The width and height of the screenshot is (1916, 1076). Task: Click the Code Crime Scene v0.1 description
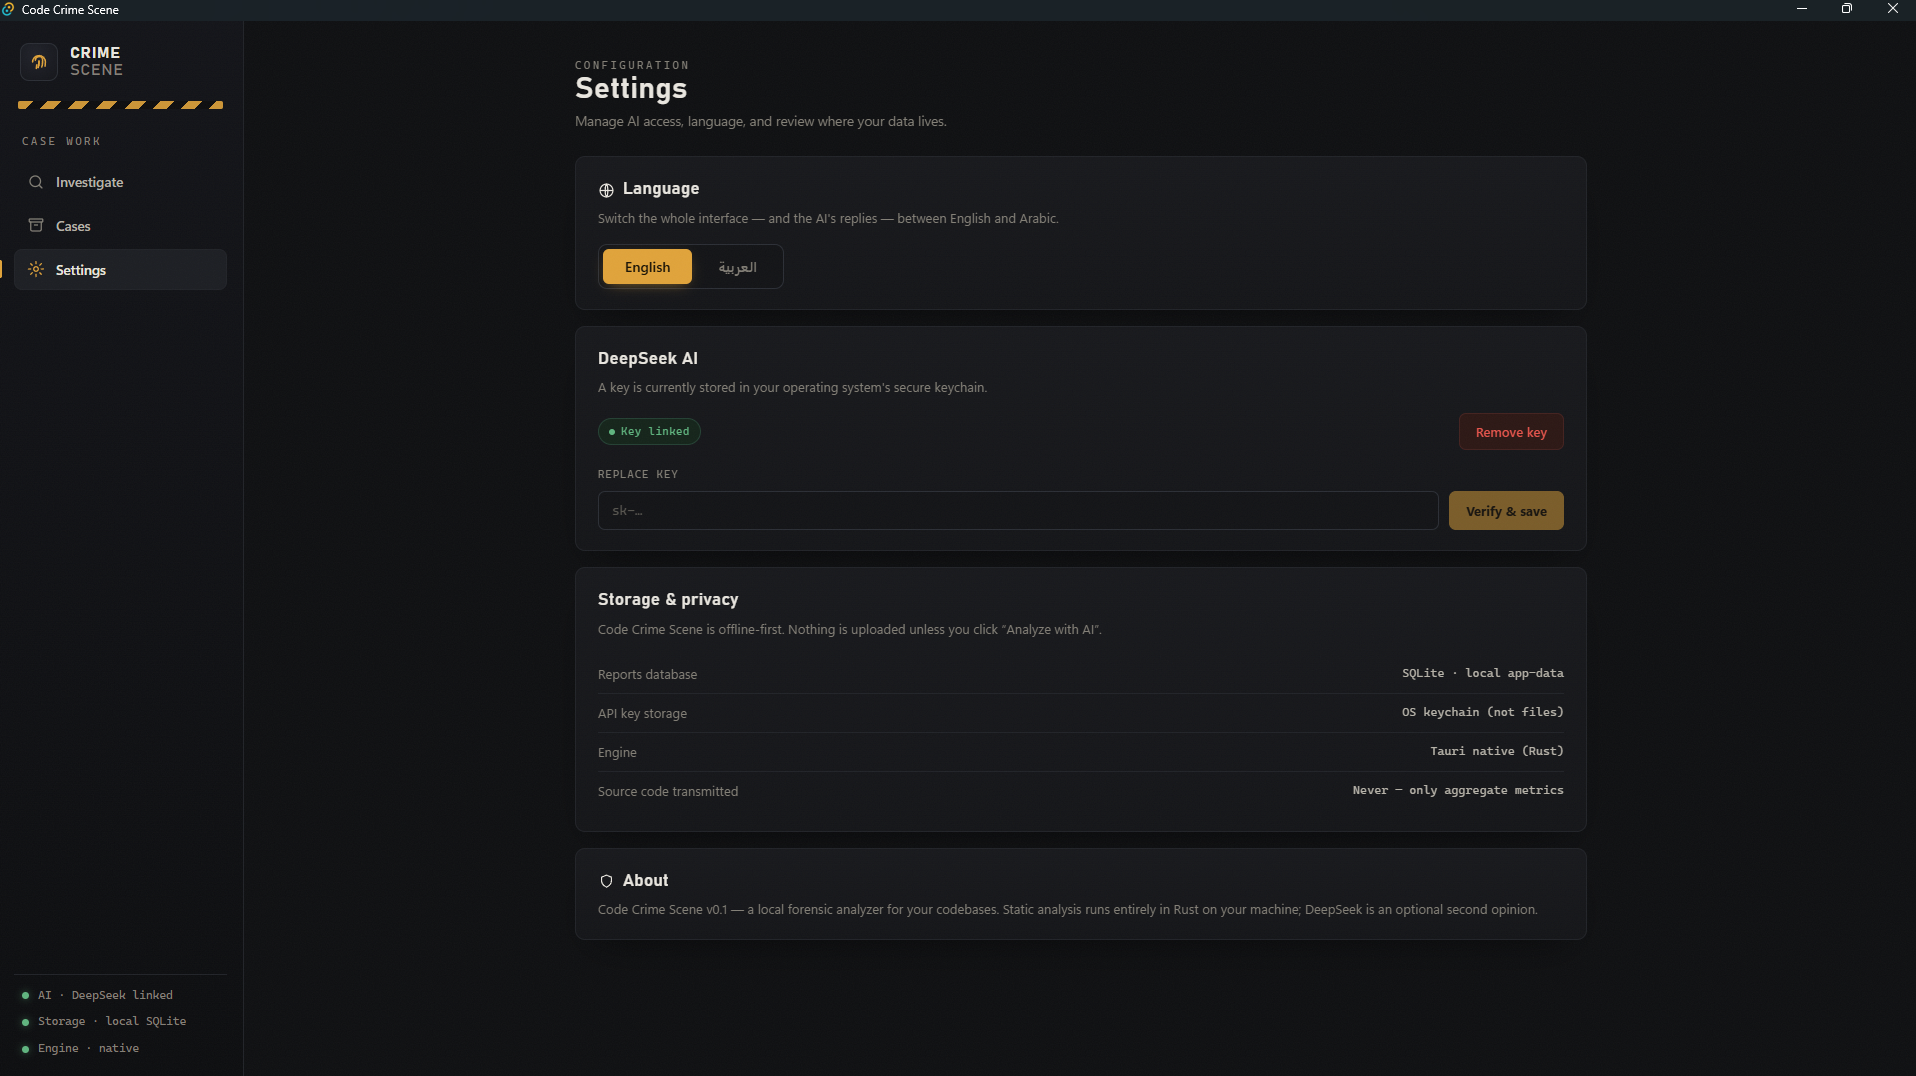[1067, 910]
